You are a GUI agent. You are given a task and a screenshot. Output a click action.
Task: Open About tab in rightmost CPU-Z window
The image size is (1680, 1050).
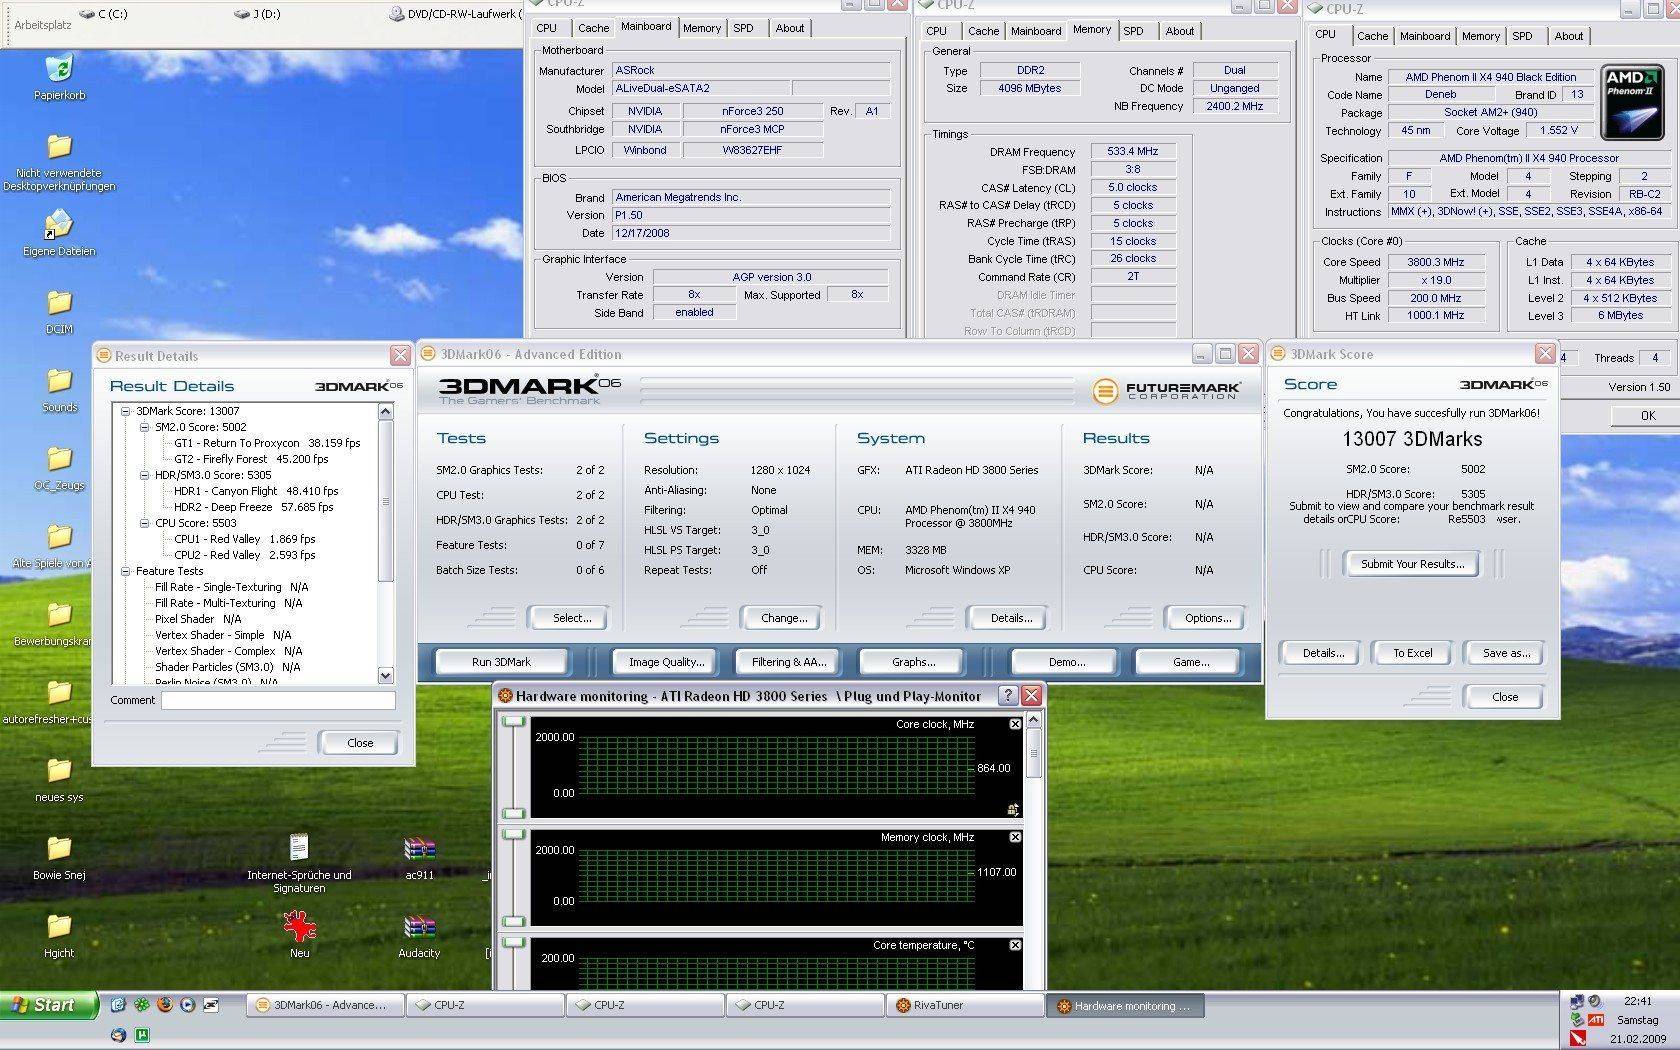click(1568, 36)
